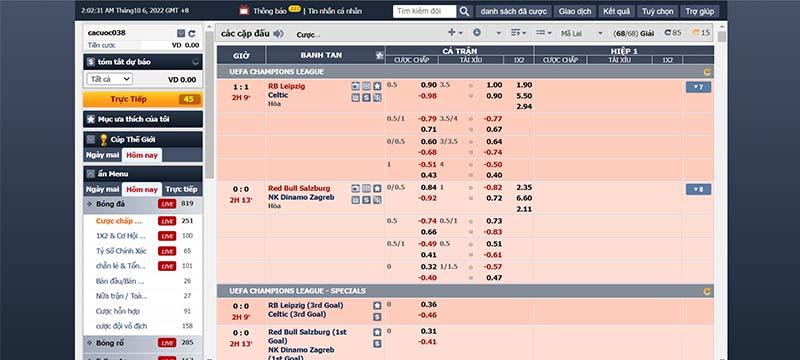Viewport: 800px width, 360px height.
Task: Select Ngày mai tab under Cúp Thế Giới
Action: pos(103,155)
